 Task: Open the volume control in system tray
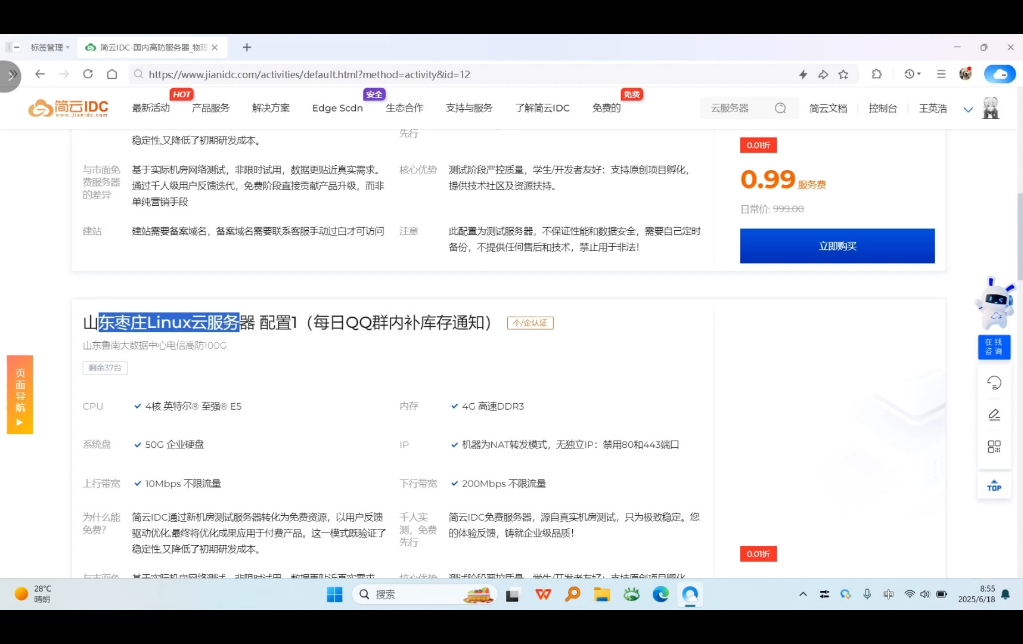pos(925,594)
